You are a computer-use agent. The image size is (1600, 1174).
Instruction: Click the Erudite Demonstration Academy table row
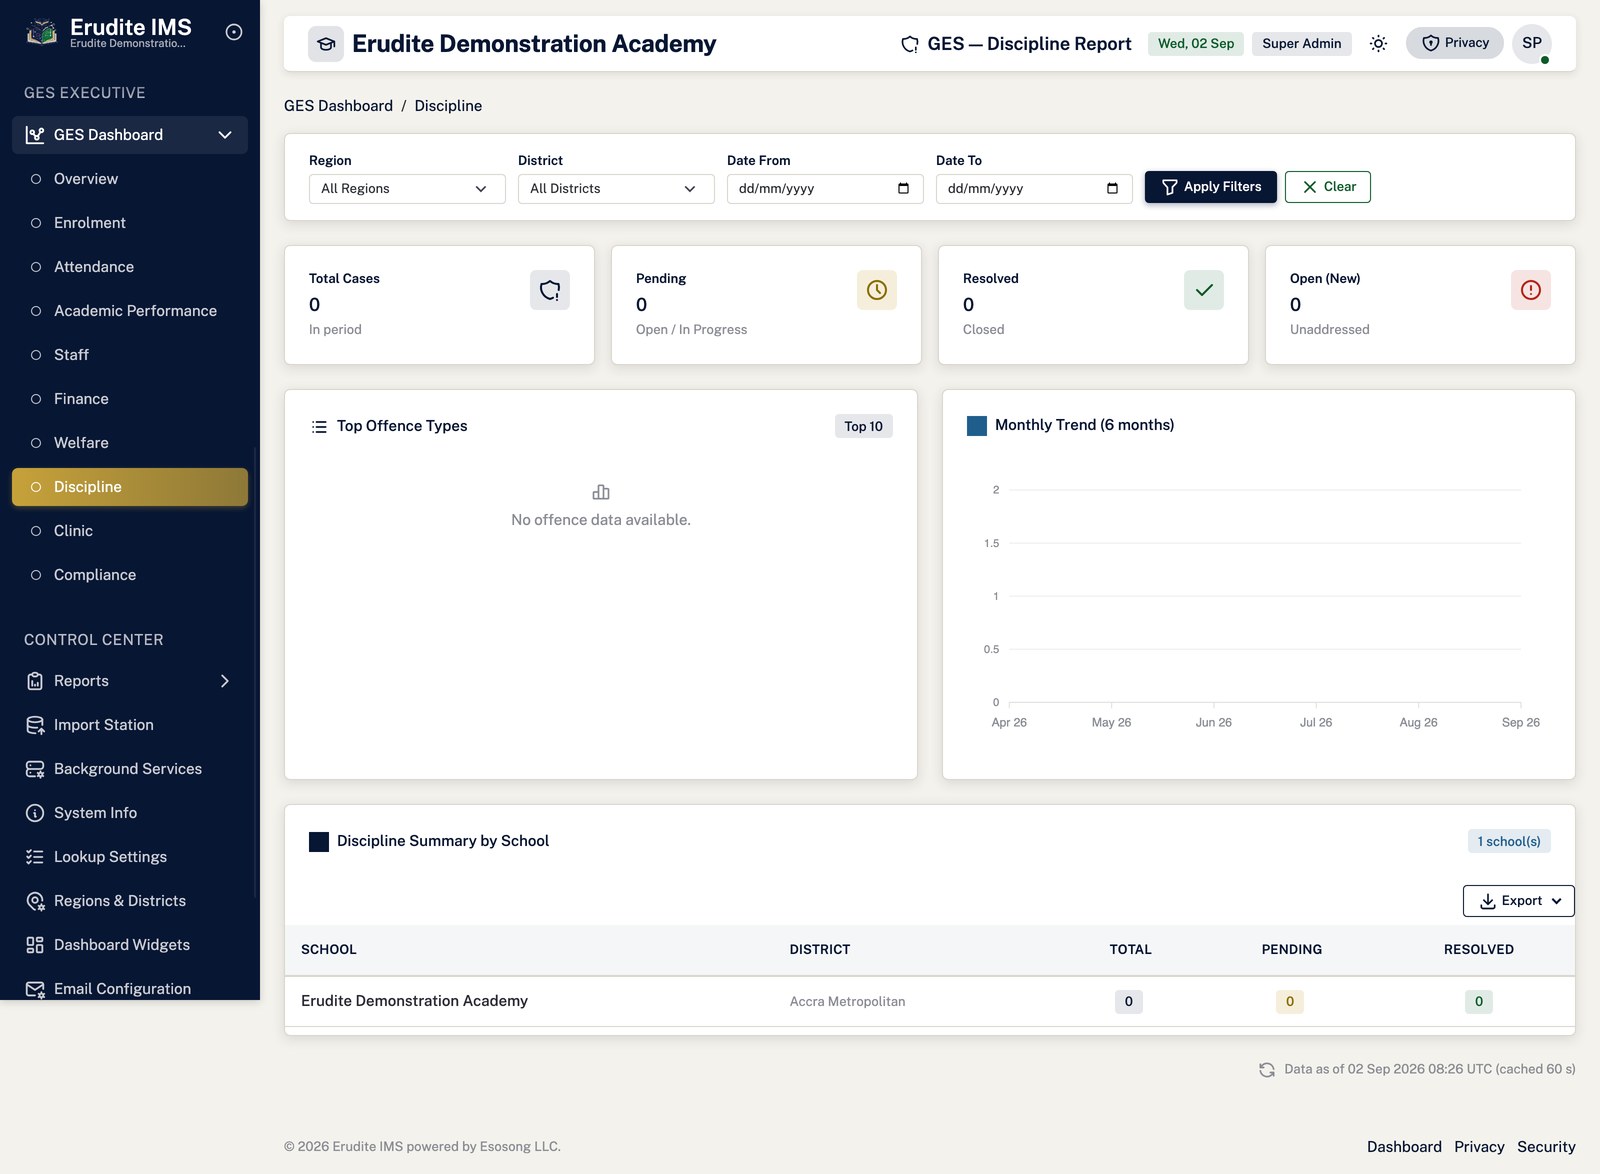pyautogui.click(x=930, y=1002)
